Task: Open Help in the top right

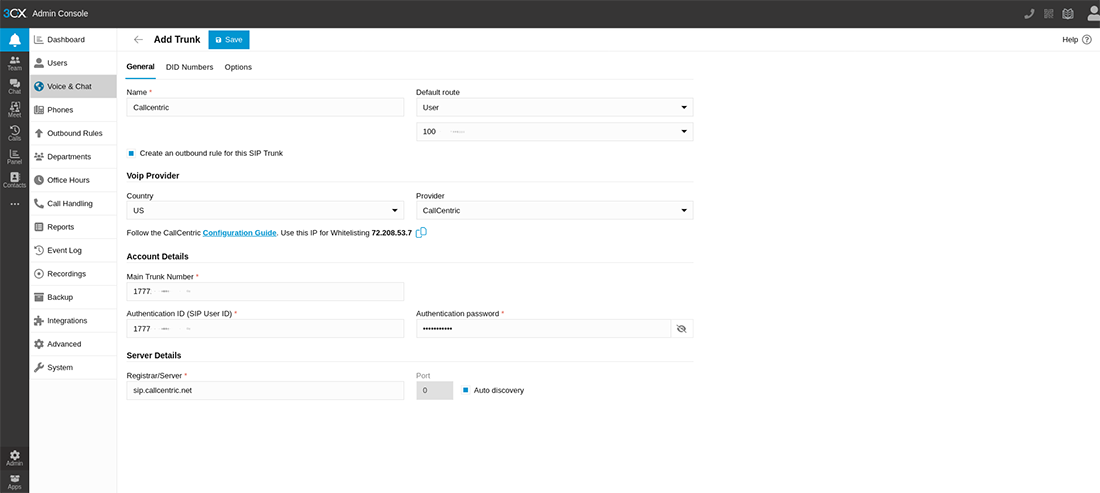Action: coord(1077,40)
